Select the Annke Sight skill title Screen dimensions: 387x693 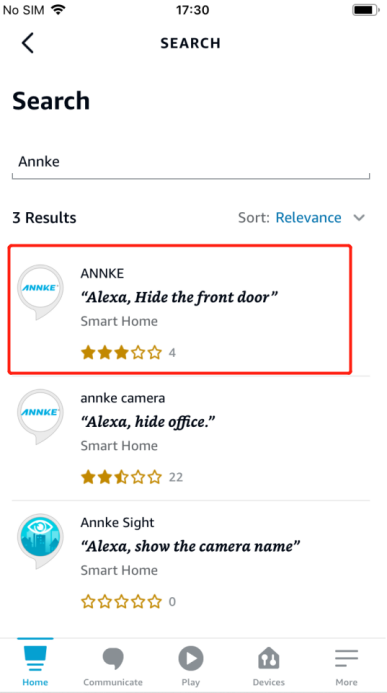pos(117,523)
